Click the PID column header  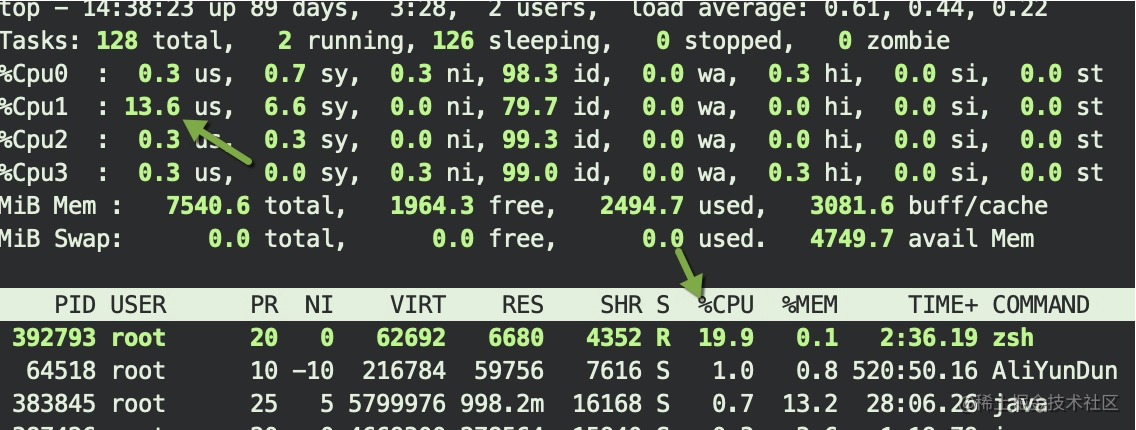pos(75,305)
